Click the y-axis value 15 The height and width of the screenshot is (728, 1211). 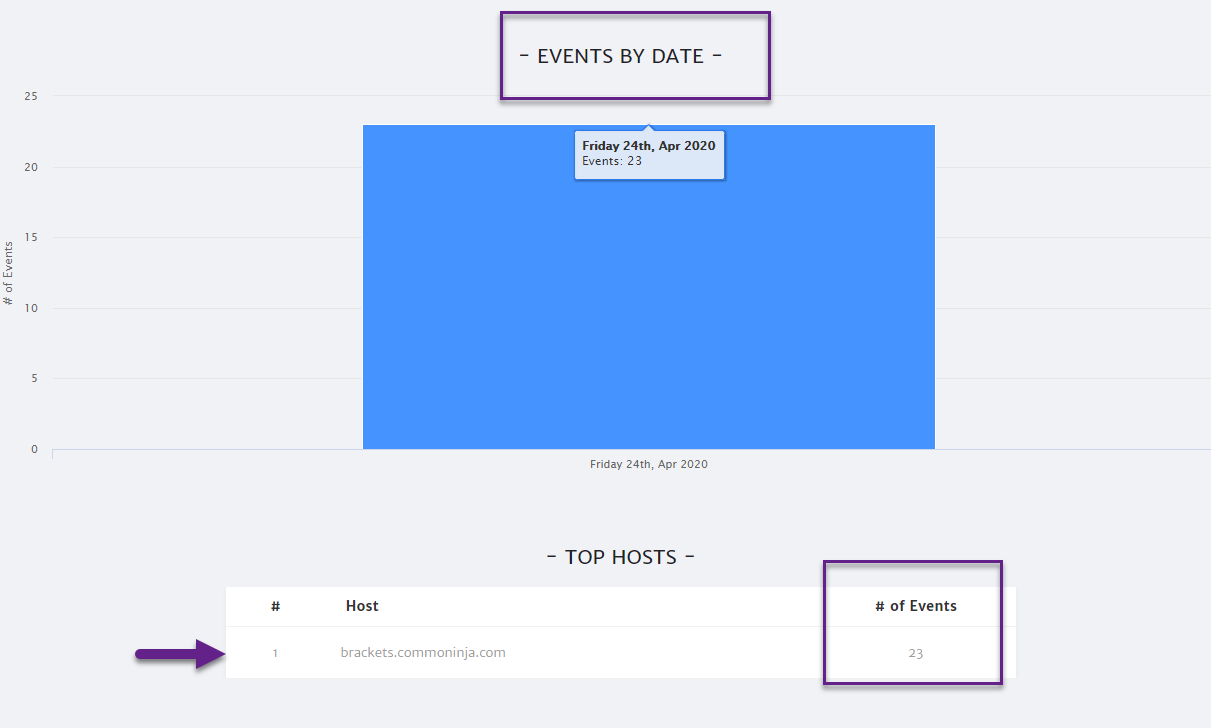pos(31,237)
